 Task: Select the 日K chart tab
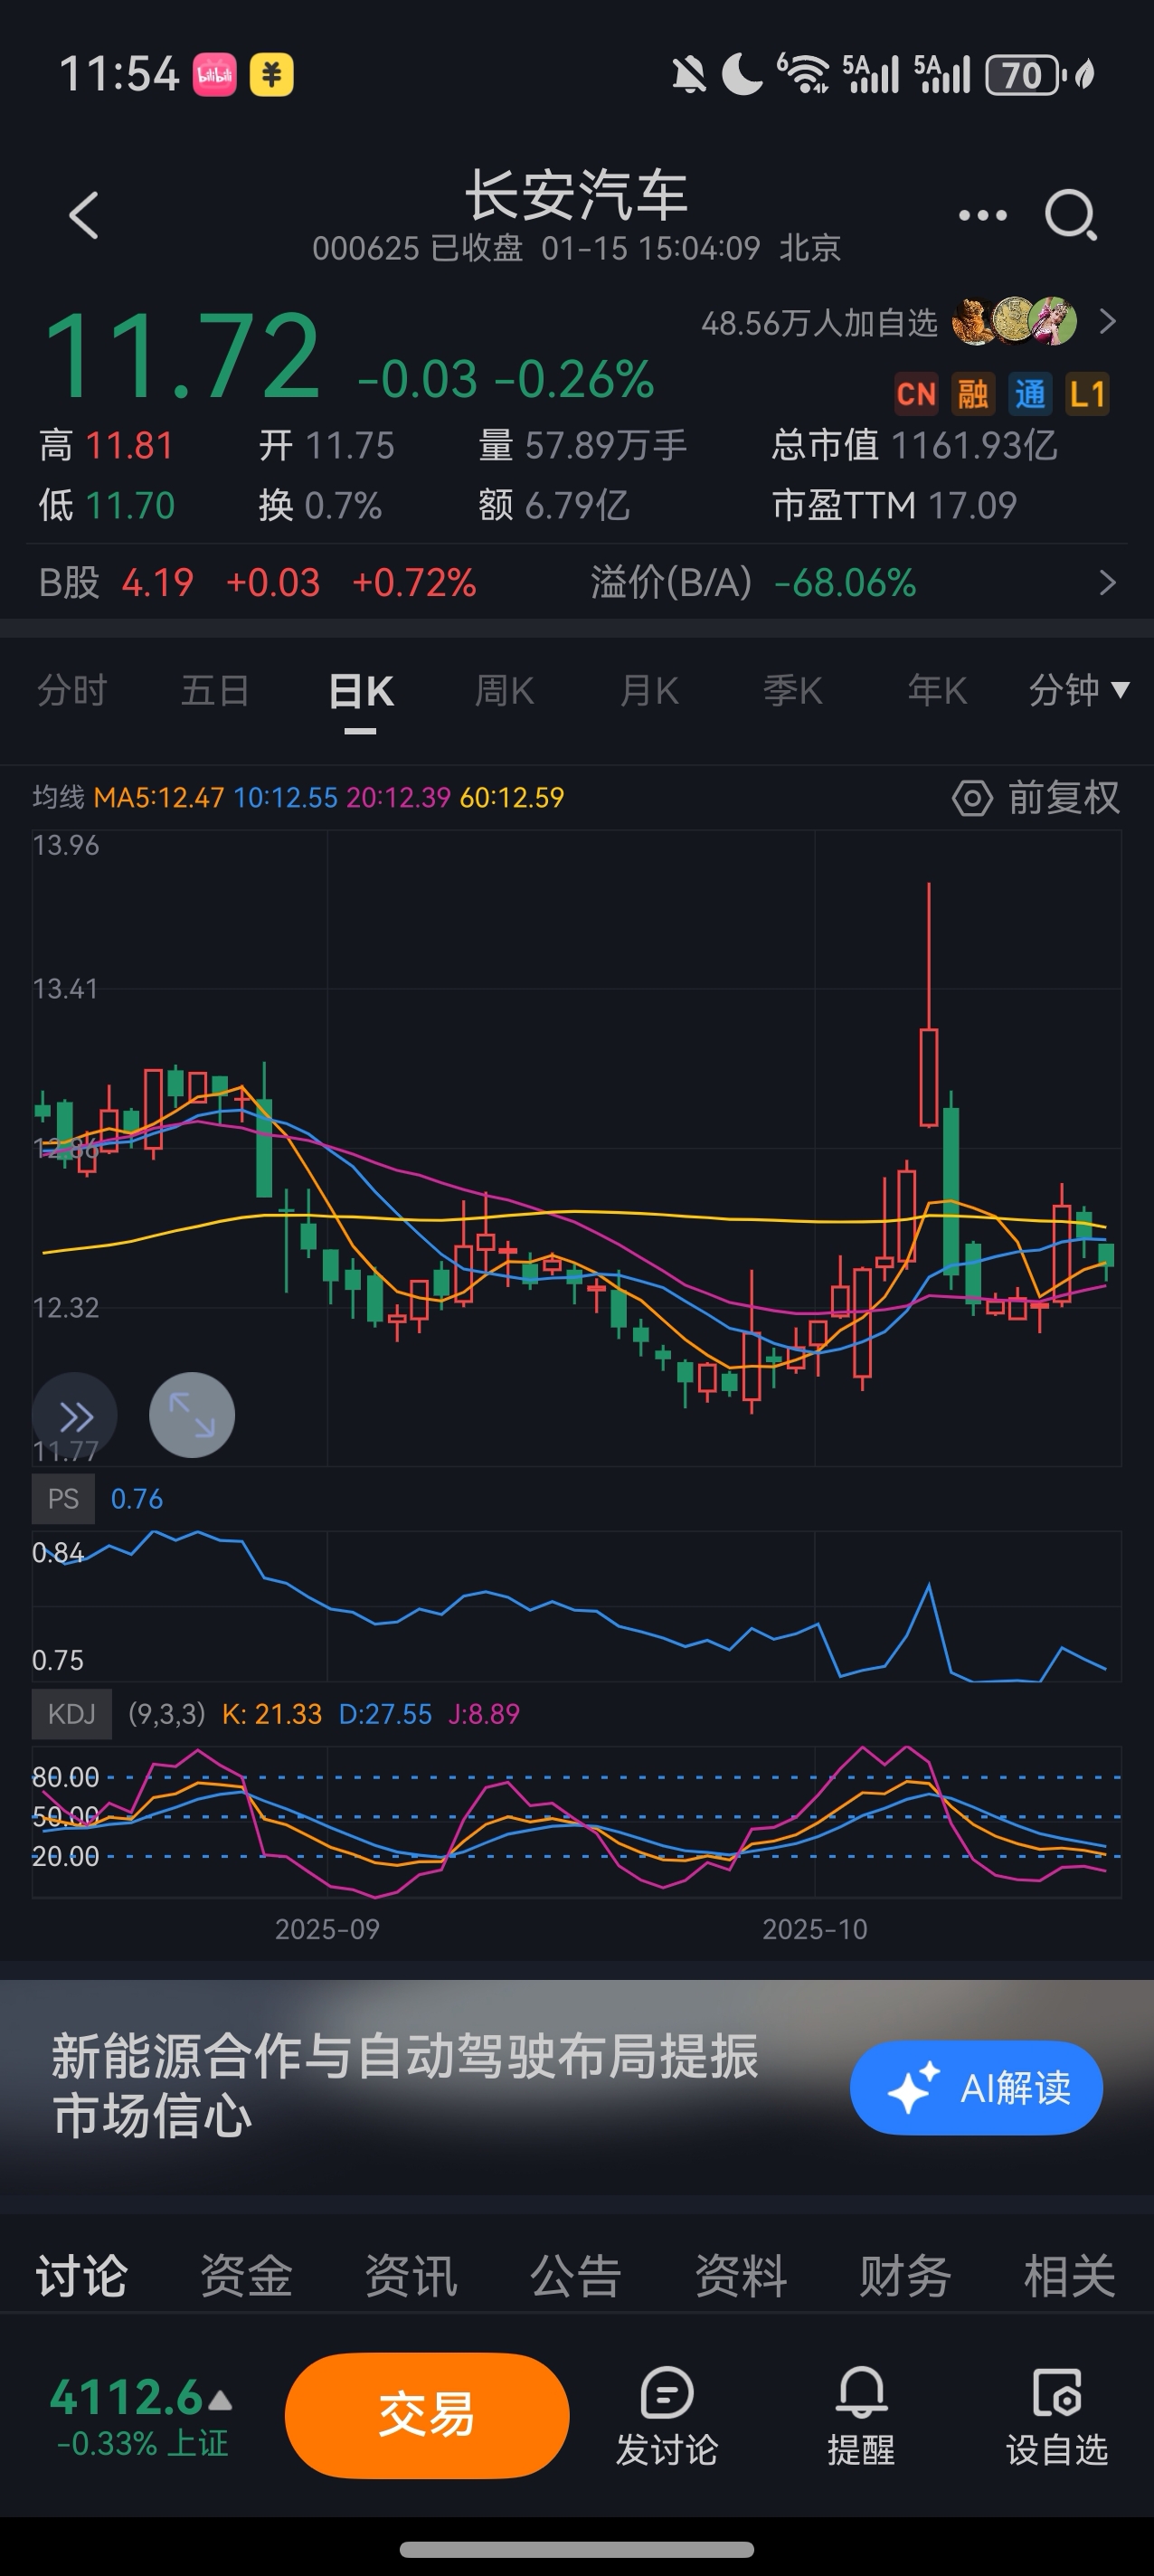pyautogui.click(x=361, y=692)
